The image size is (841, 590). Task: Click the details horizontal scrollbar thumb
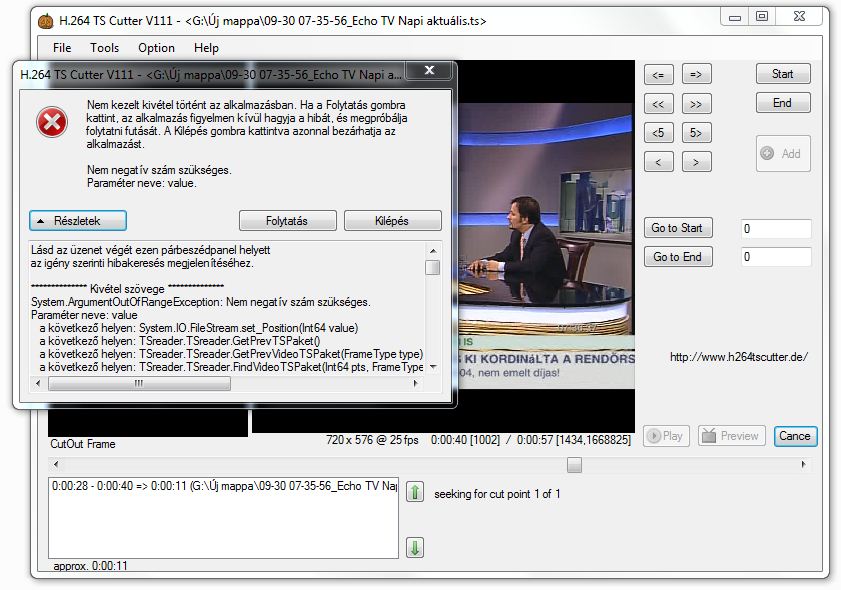139,384
